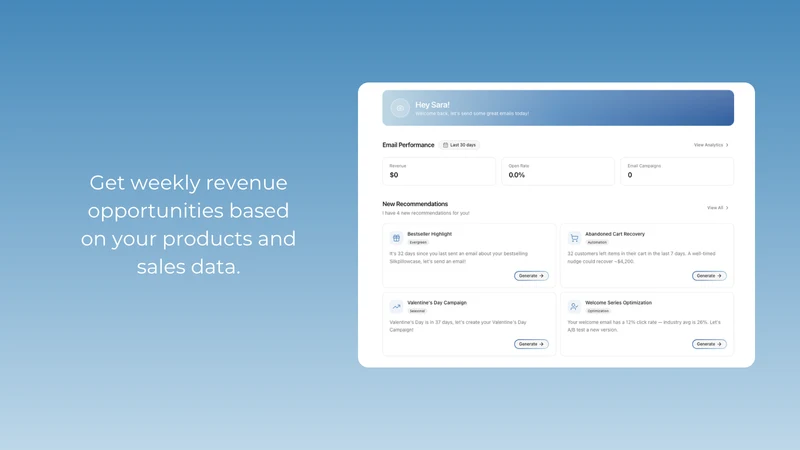800x450 pixels.
Task: Click the Hey Sara! greeting text
Action: 432,105
